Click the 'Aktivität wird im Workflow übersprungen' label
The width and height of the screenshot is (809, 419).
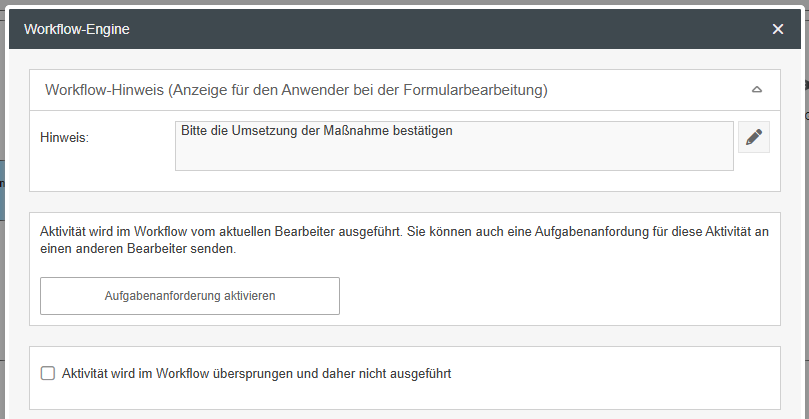click(257, 374)
